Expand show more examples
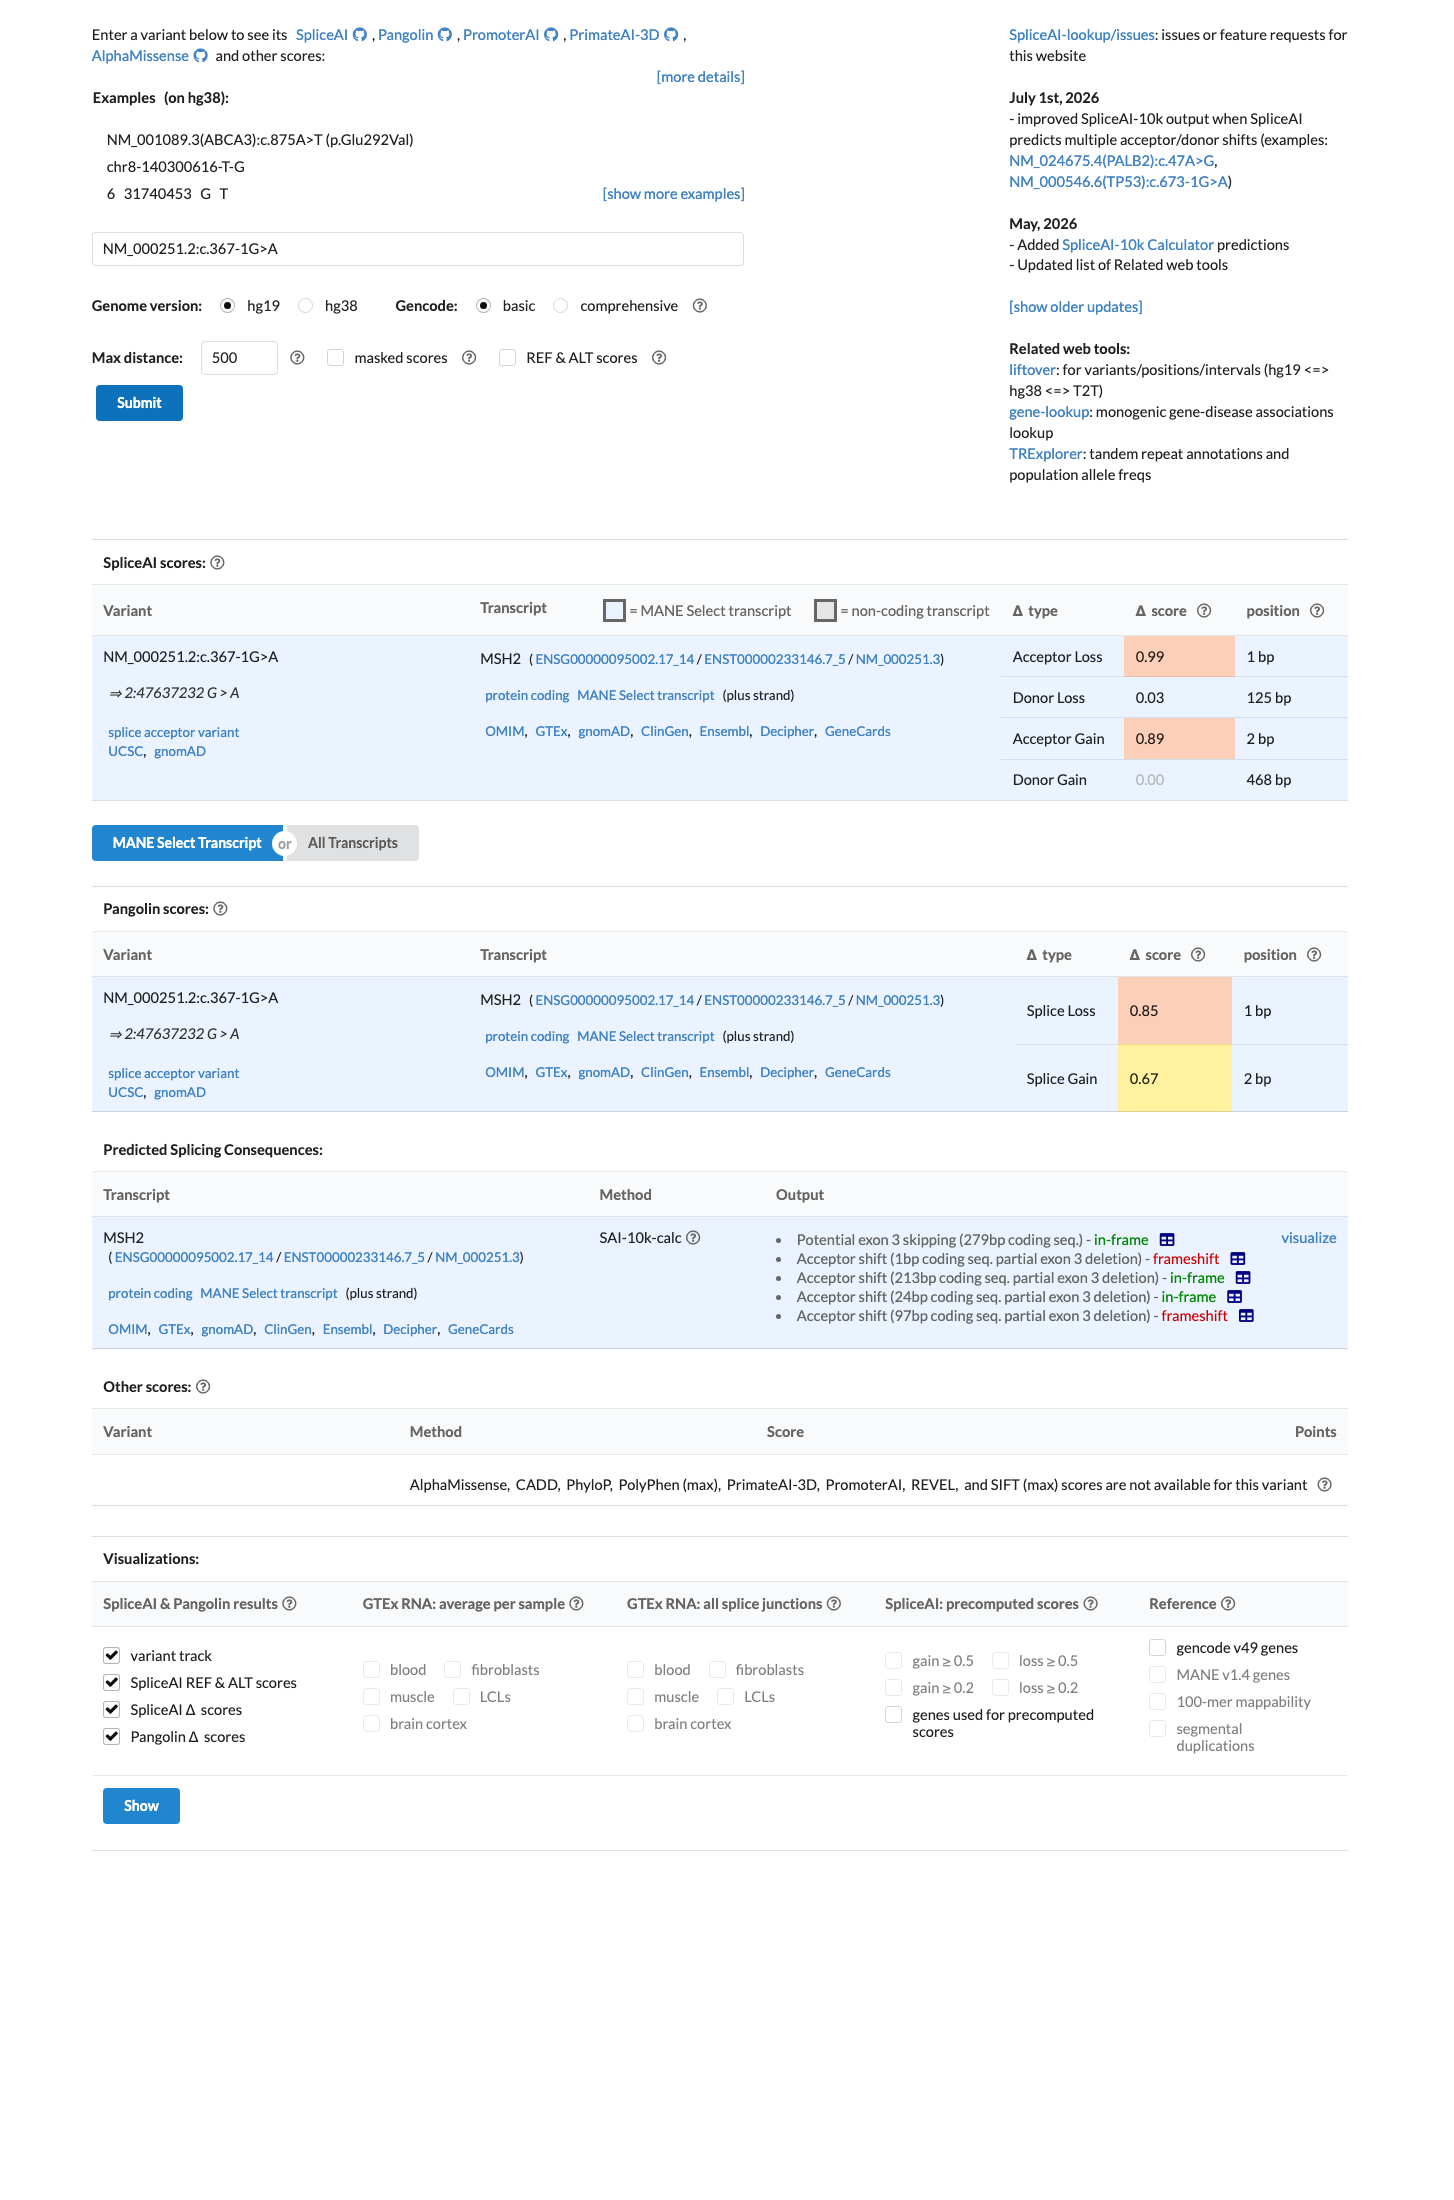 point(673,194)
